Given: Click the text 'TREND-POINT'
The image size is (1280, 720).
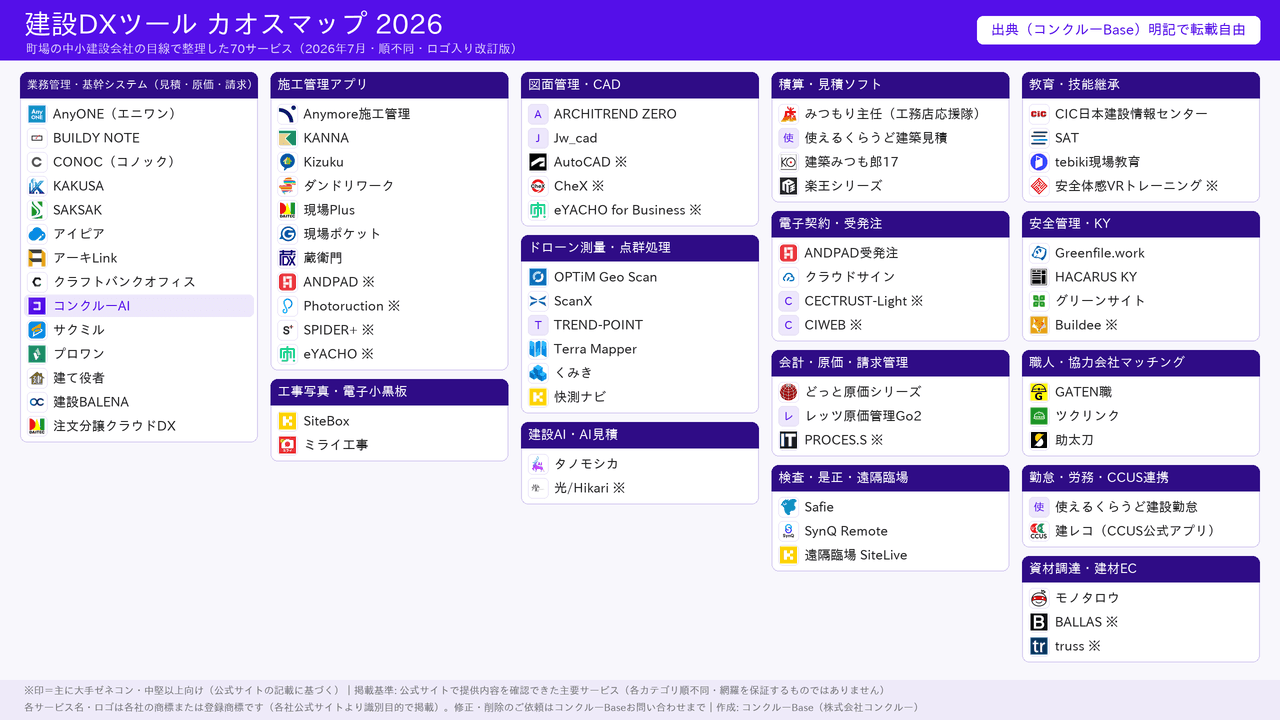Looking at the screenshot, I should pyautogui.click(x=598, y=325).
